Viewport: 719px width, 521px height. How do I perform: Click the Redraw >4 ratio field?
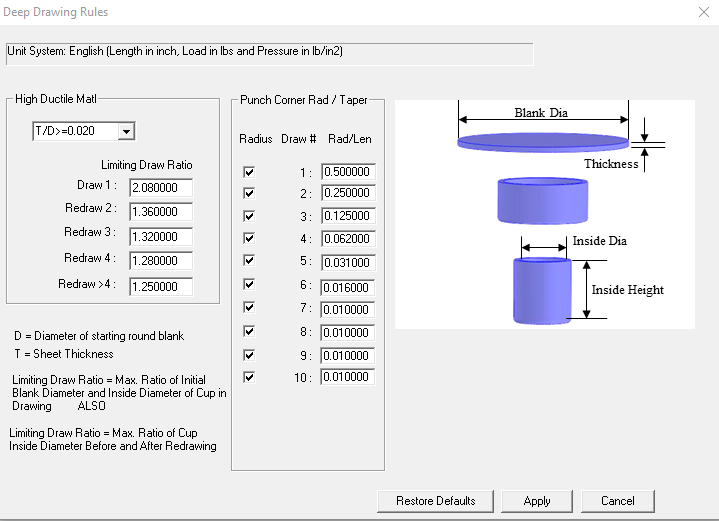[161, 287]
